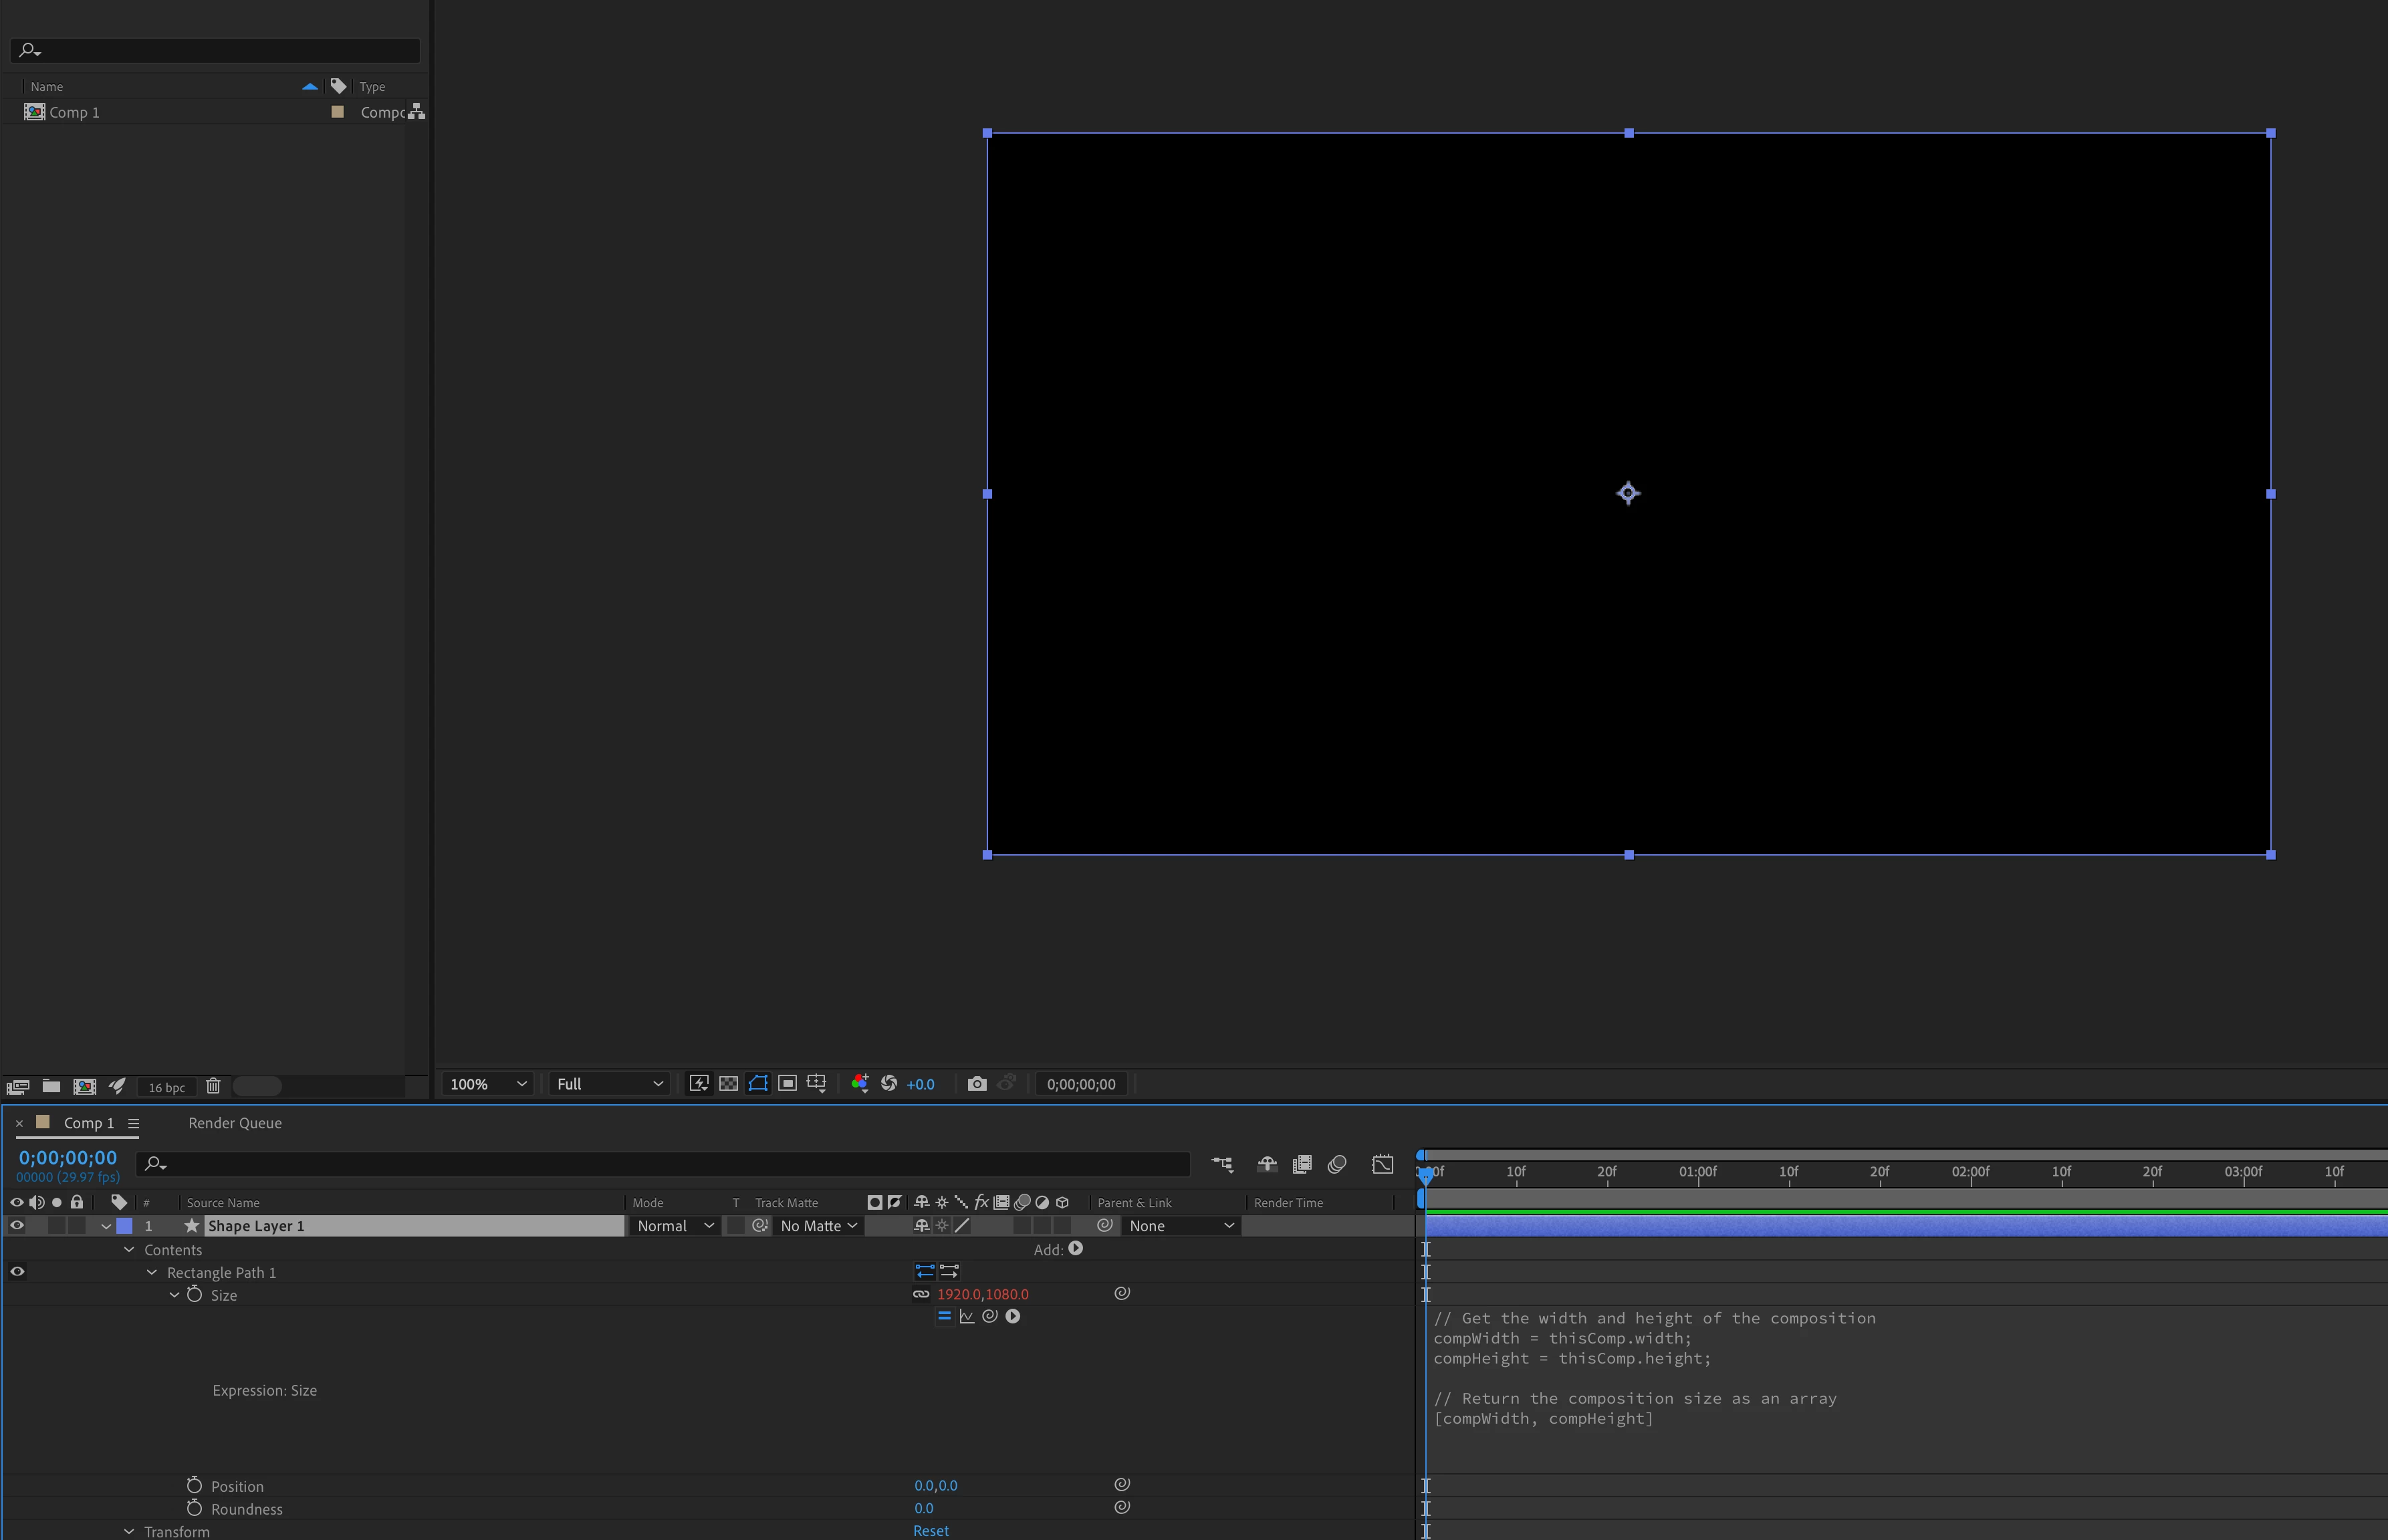
Task: Toggle the transparency grid icon
Action: click(x=729, y=1084)
